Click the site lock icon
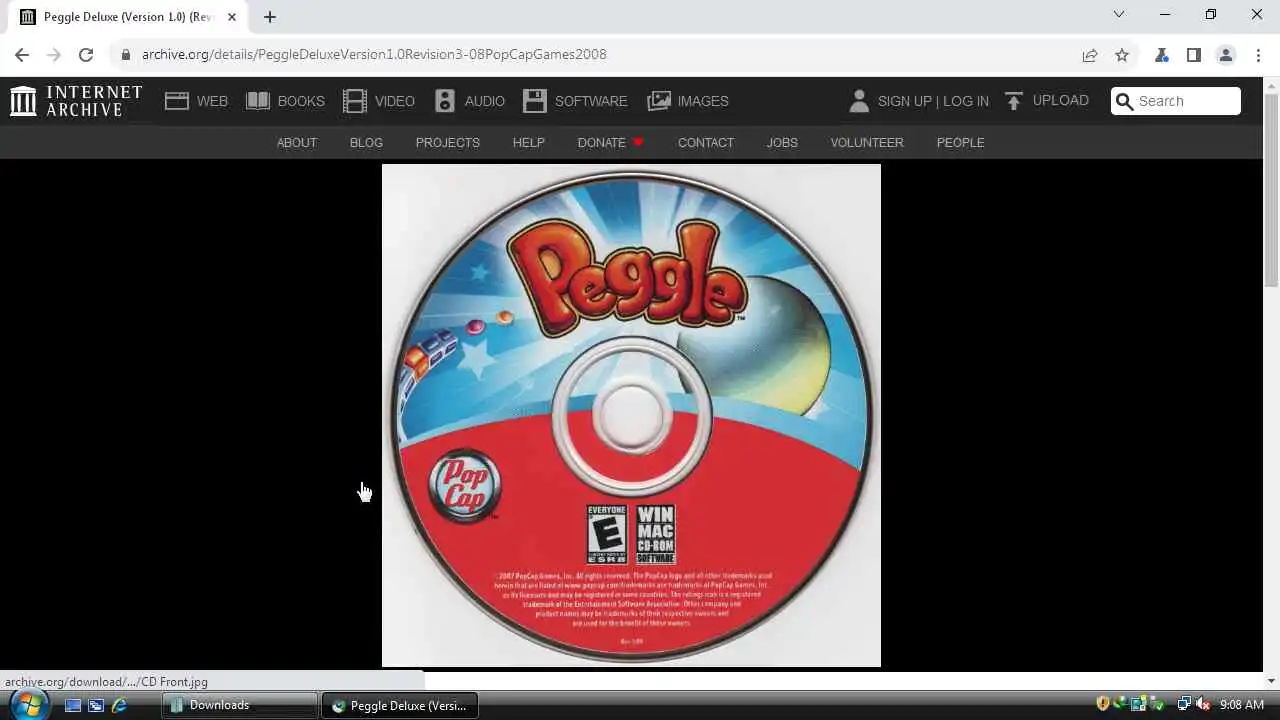The width and height of the screenshot is (1280, 720). point(125,55)
